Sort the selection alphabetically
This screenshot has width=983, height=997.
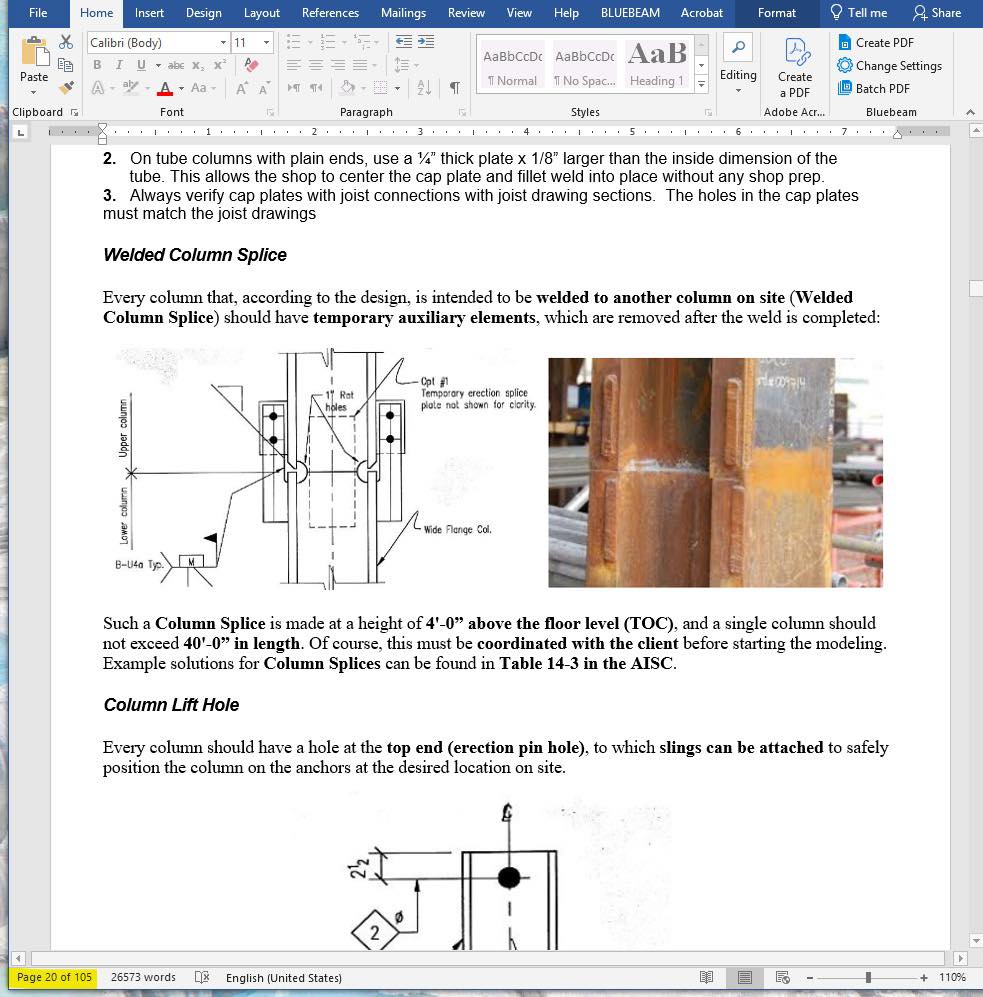[424, 88]
